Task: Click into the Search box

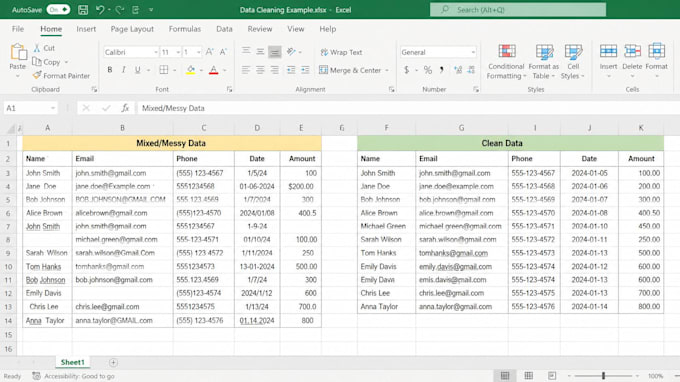Action: coord(518,10)
